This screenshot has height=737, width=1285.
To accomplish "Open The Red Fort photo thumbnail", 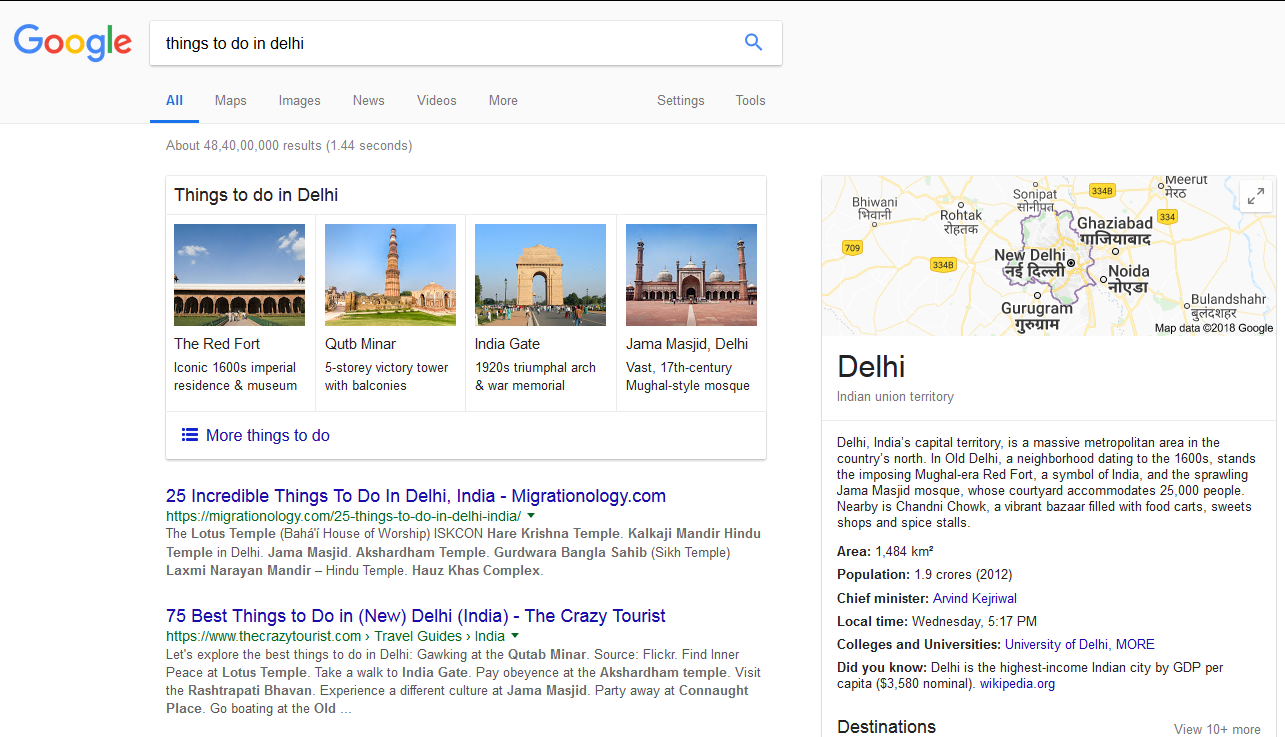I will pyautogui.click(x=239, y=275).
